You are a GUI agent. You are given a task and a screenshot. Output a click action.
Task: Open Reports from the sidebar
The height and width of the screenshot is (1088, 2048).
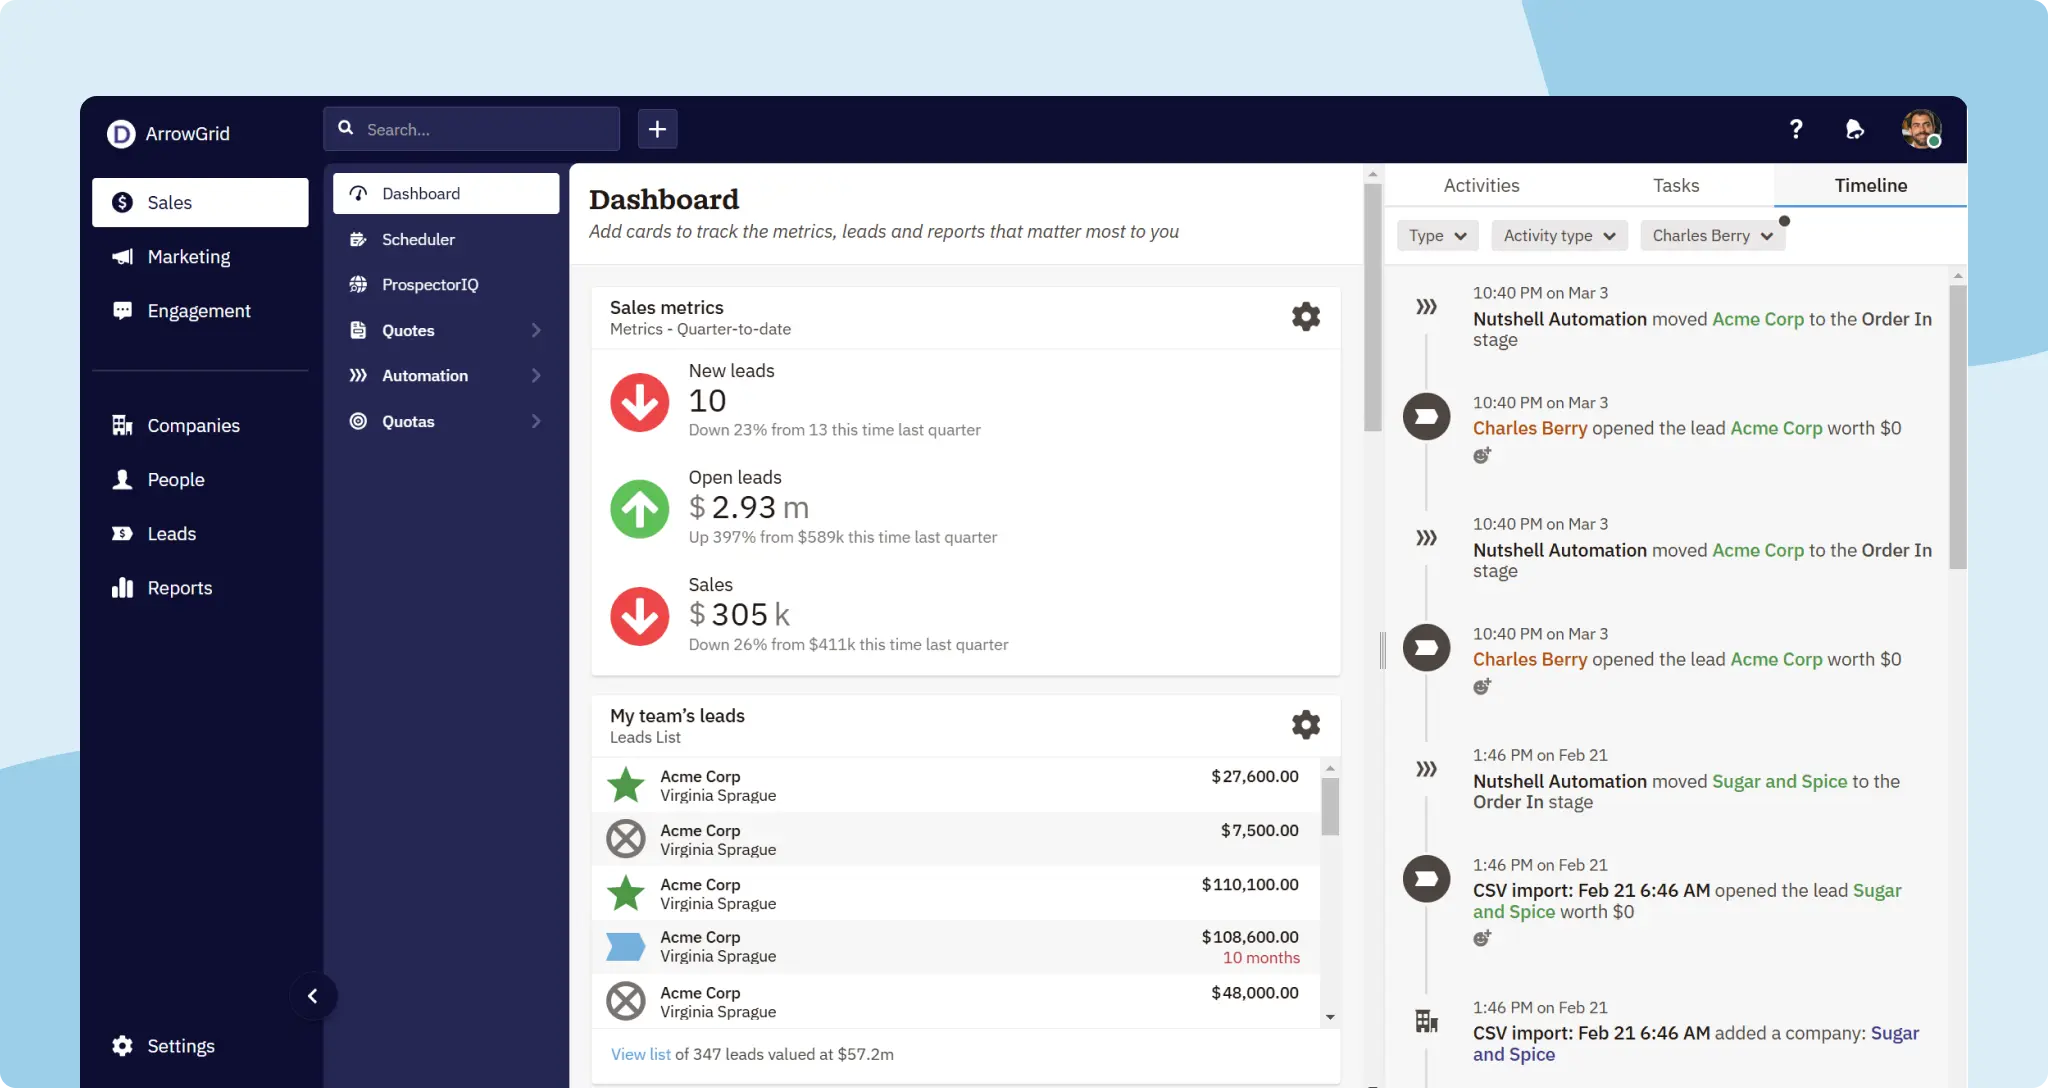coord(180,587)
